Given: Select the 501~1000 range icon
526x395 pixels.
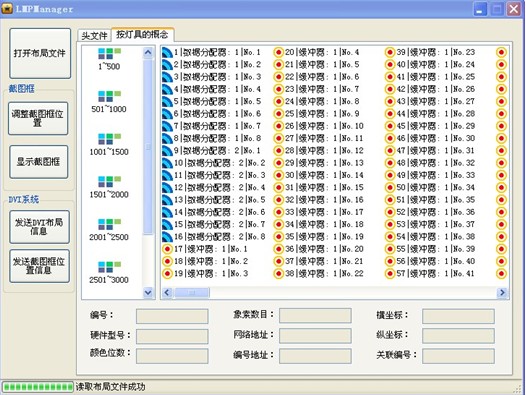Looking at the screenshot, I should point(109,96).
